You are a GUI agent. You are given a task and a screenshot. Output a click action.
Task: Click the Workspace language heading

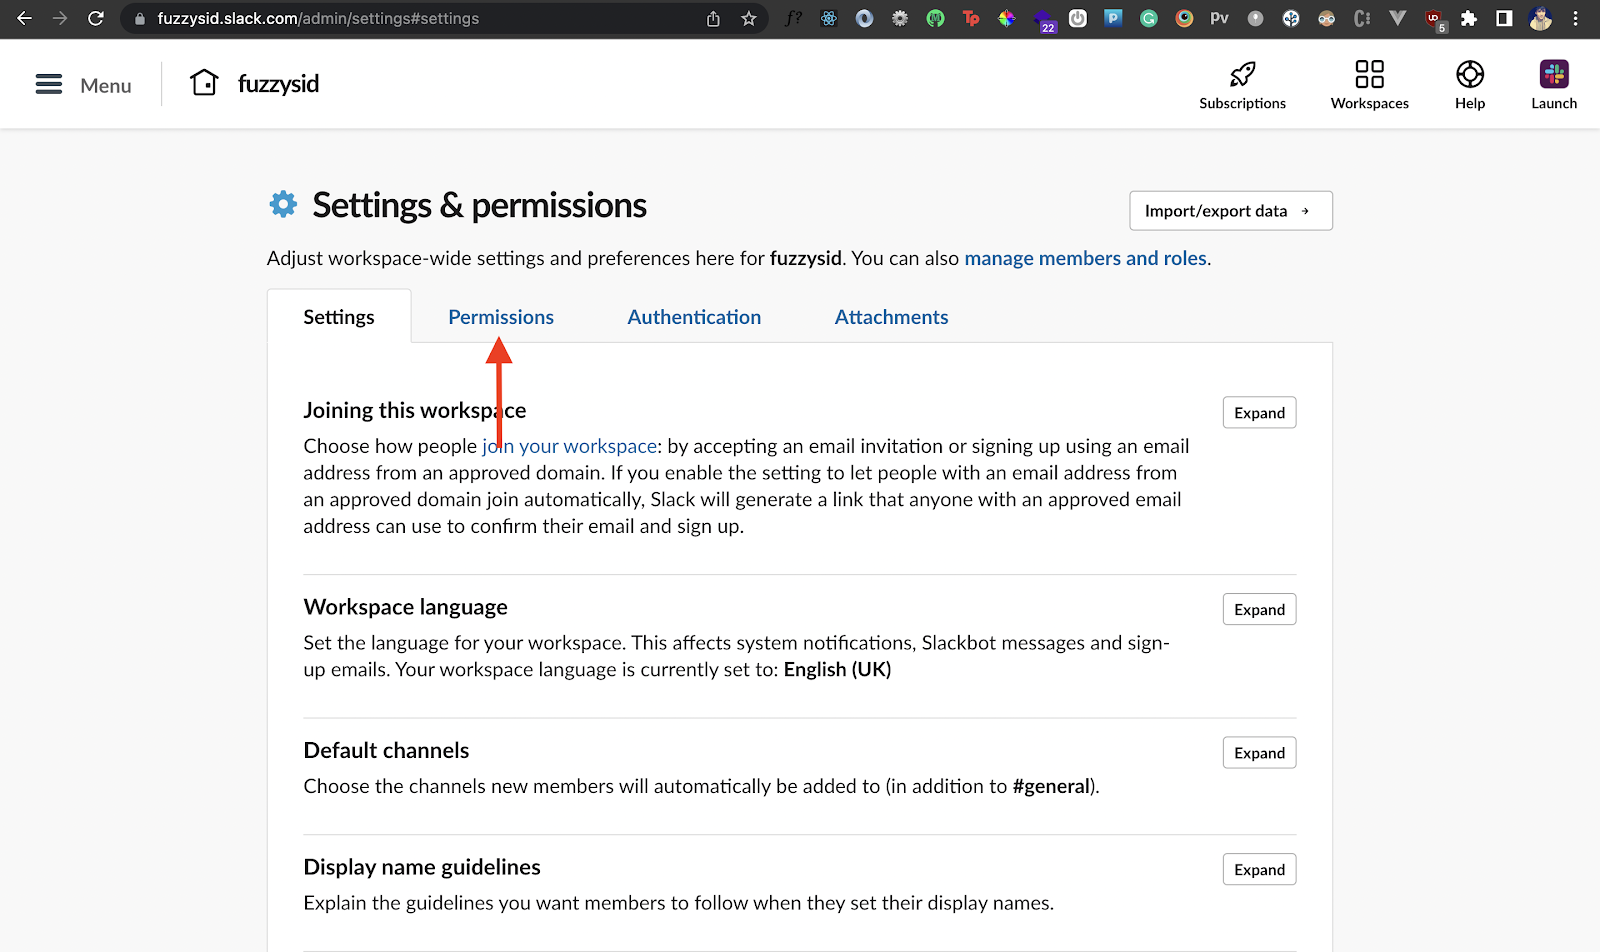pos(405,607)
